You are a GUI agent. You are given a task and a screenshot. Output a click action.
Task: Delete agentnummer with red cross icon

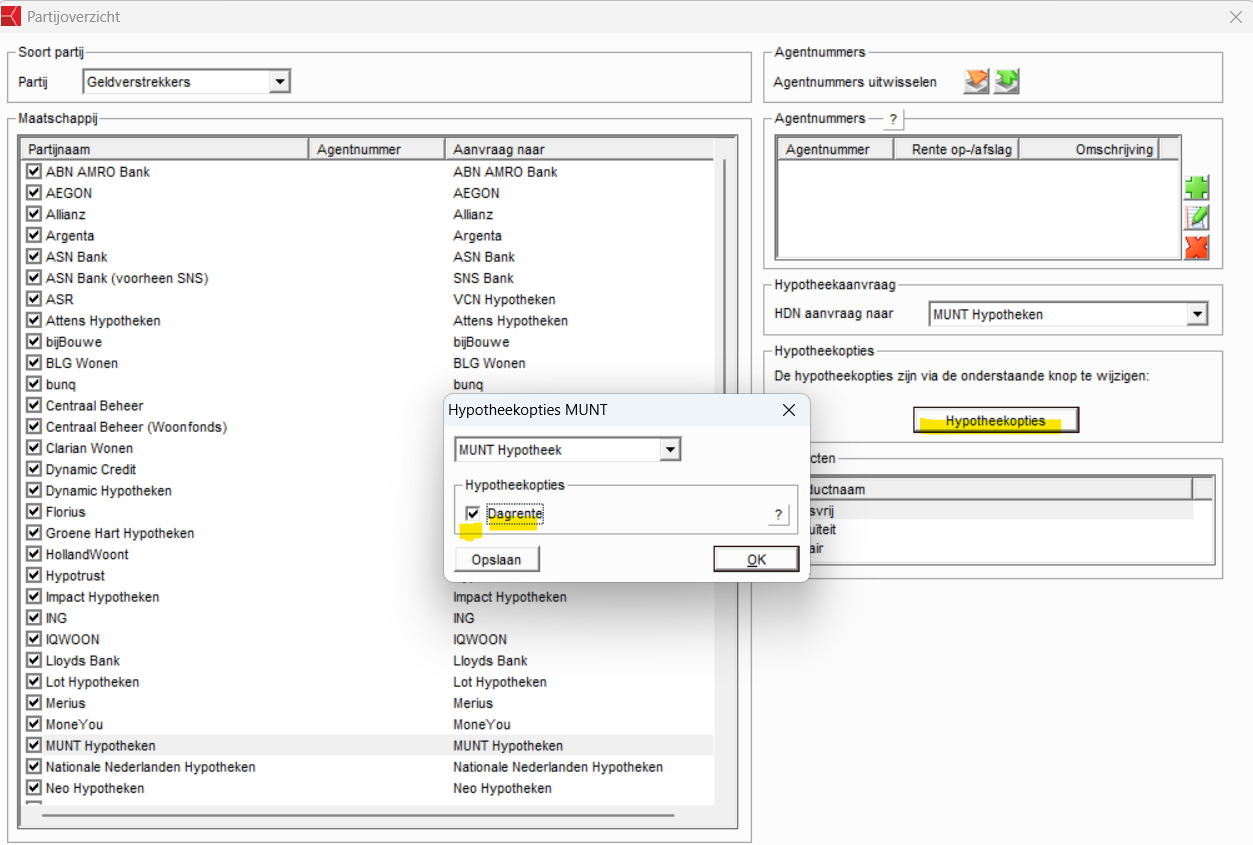pos(1196,247)
